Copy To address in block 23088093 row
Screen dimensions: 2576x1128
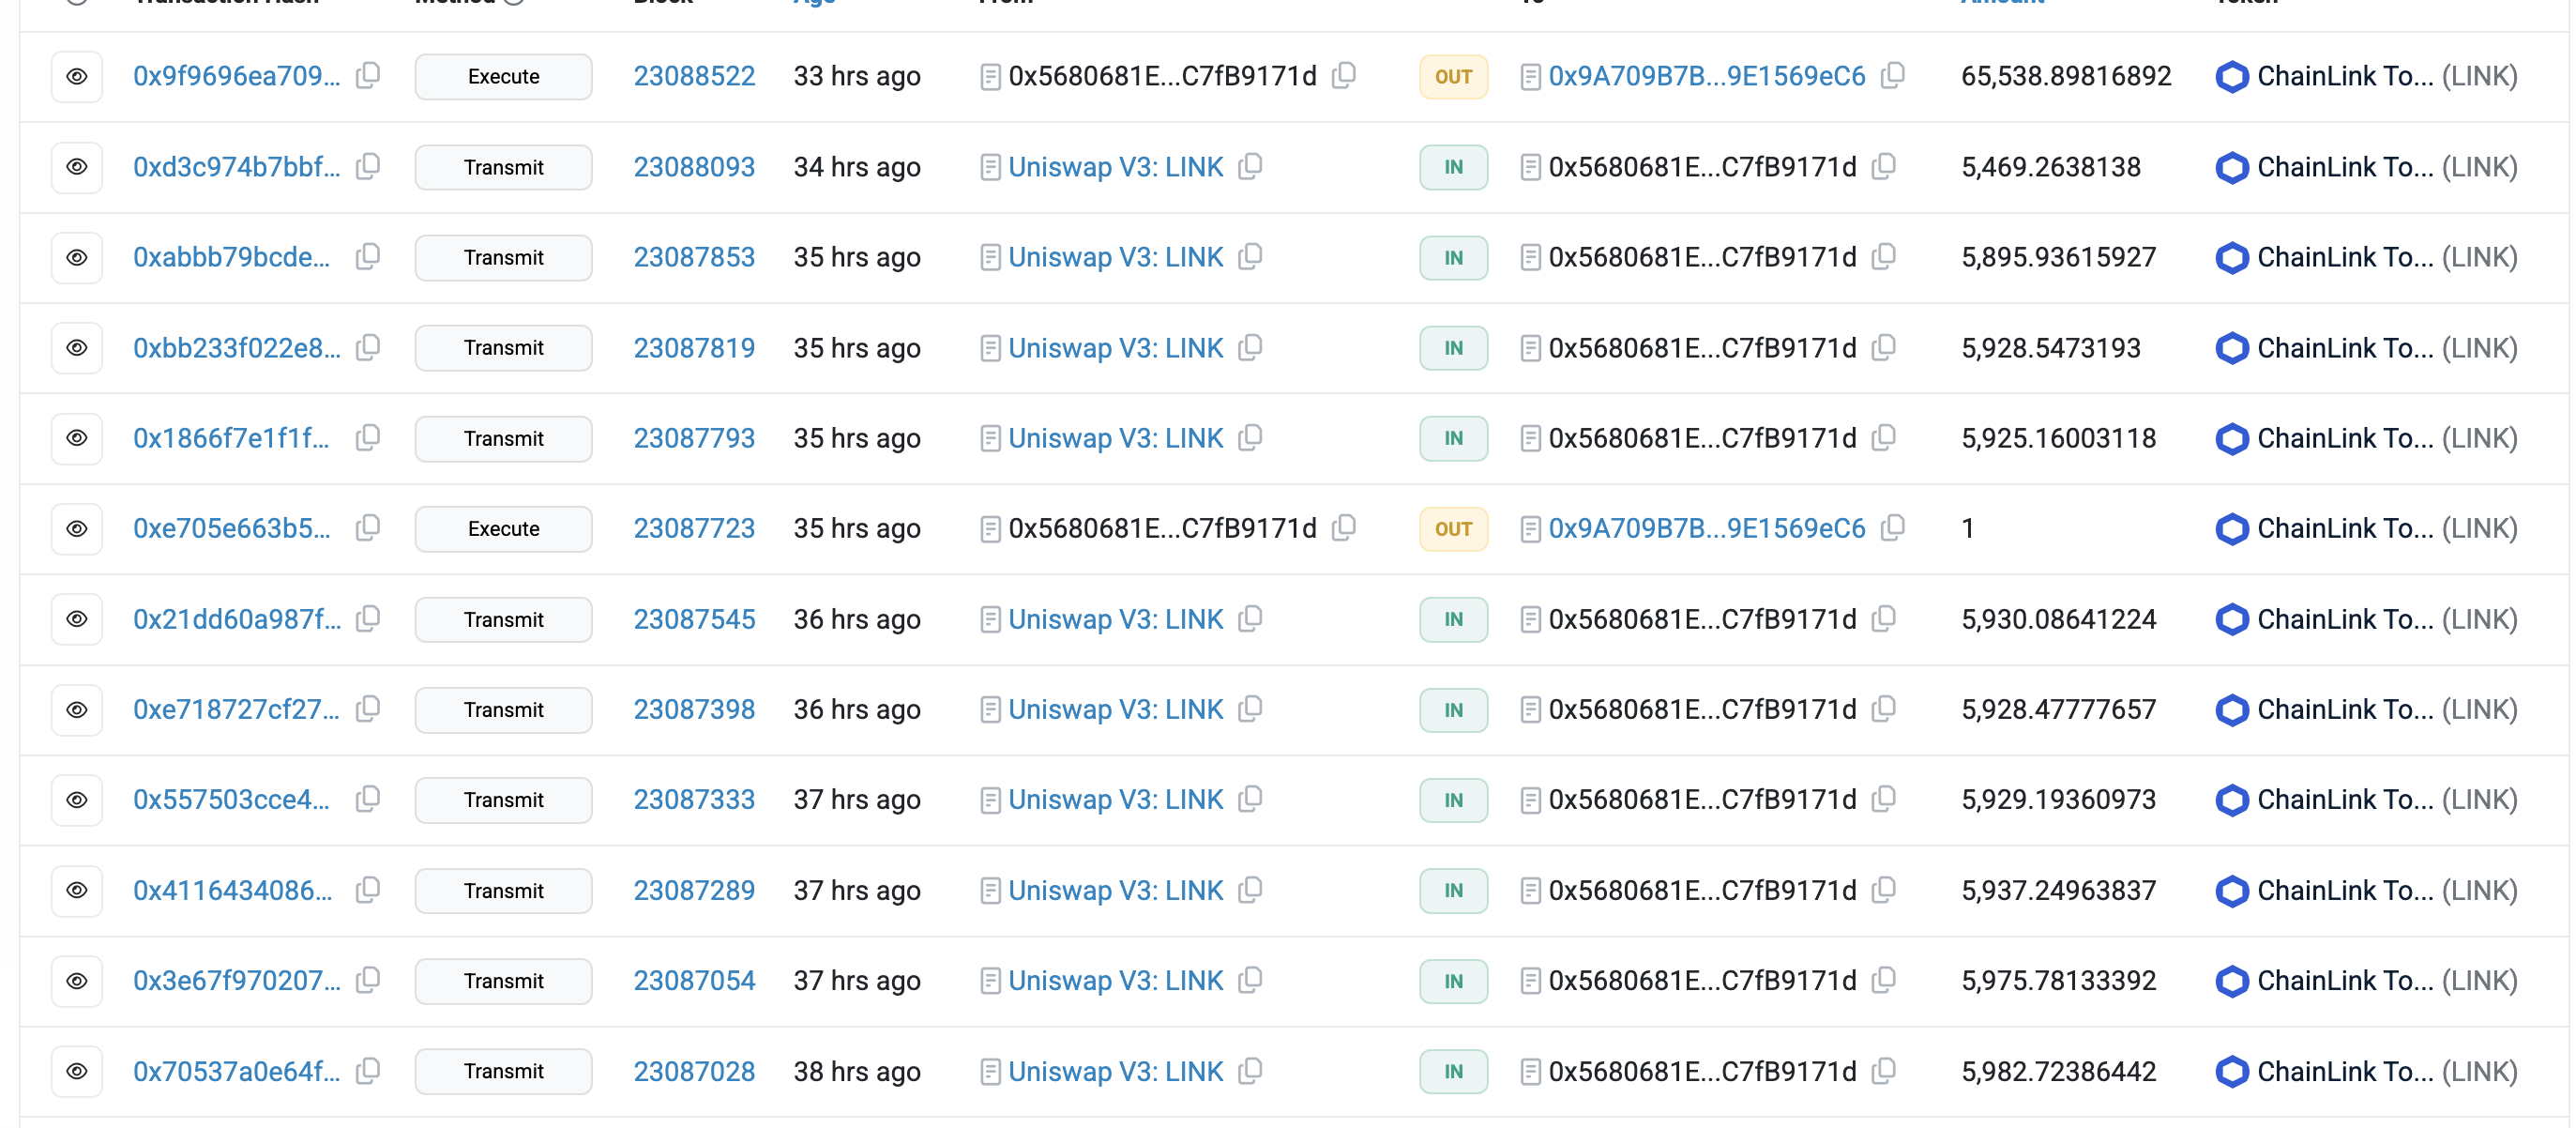pyautogui.click(x=1884, y=166)
